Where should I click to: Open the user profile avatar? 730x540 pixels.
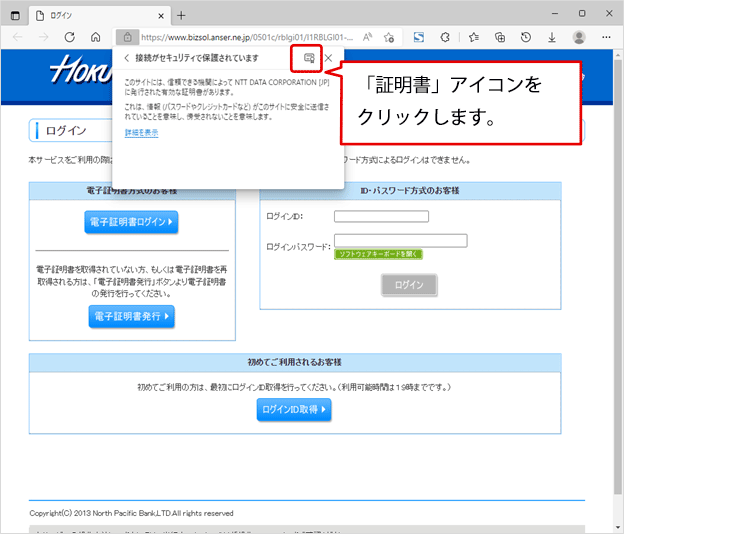coord(579,36)
